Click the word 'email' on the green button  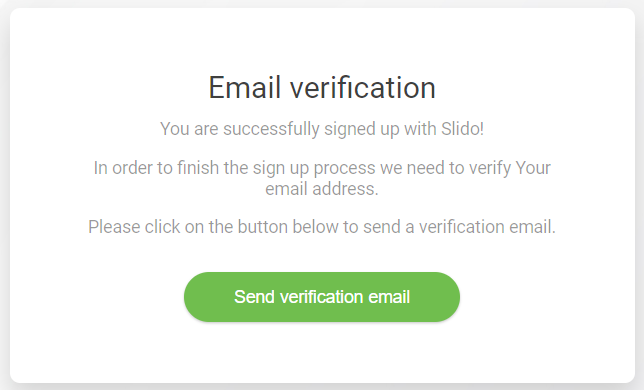(389, 297)
